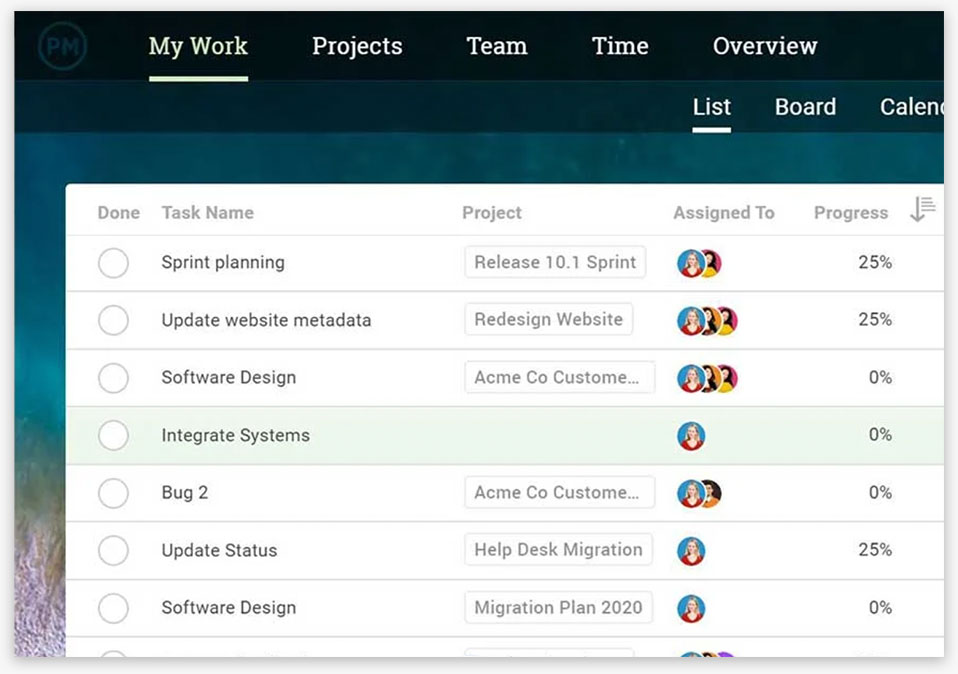Select the Update website metadata task name

[x=266, y=320]
